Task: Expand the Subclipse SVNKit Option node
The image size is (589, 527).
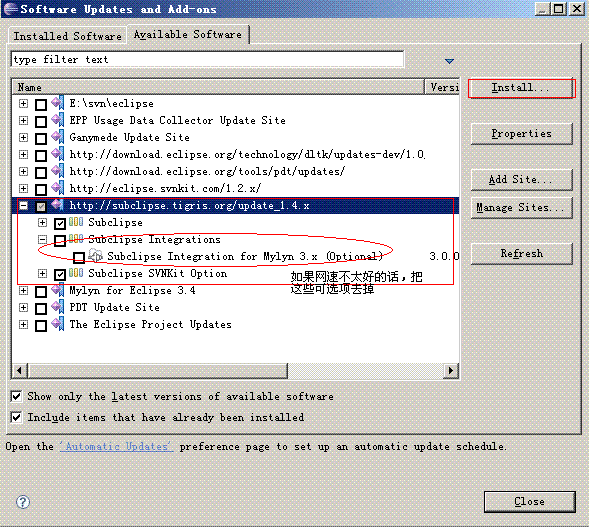Action: coord(42,273)
